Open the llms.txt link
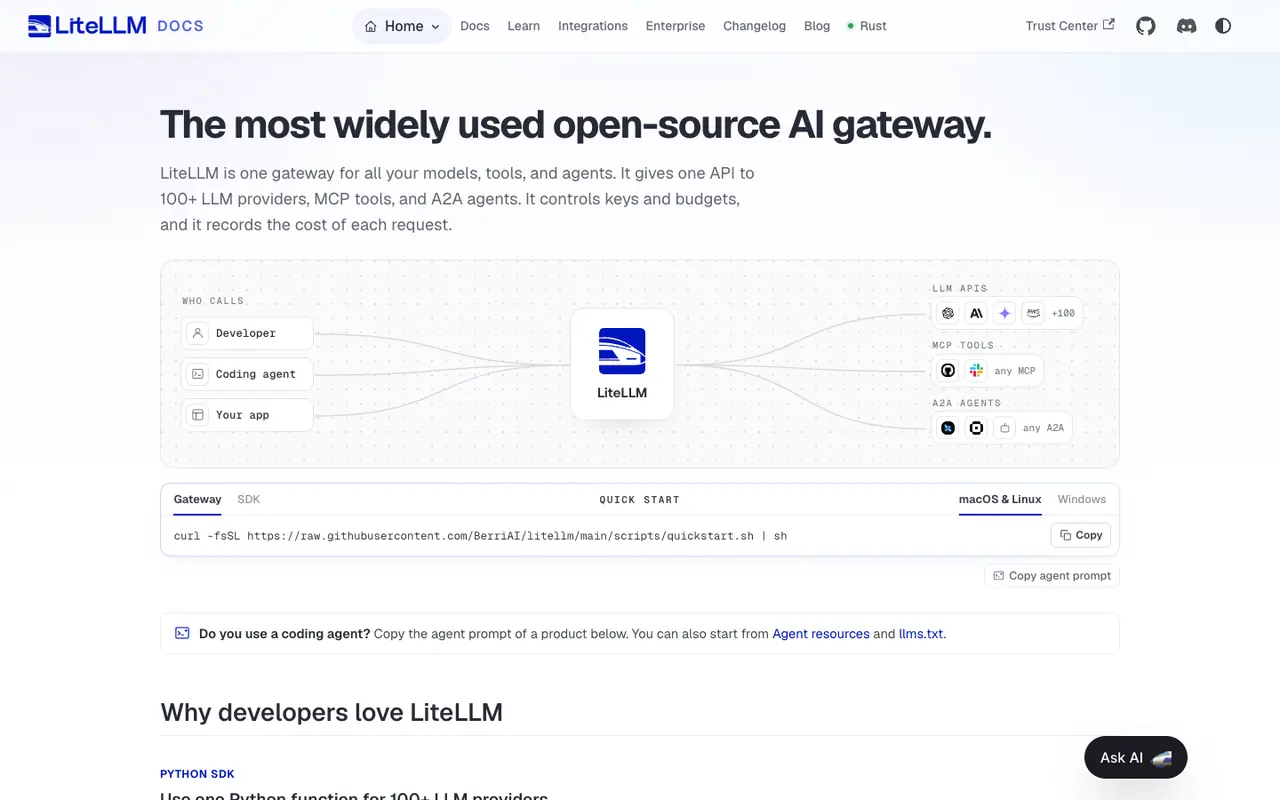Screen dimensions: 1280x800 [x=921, y=634]
